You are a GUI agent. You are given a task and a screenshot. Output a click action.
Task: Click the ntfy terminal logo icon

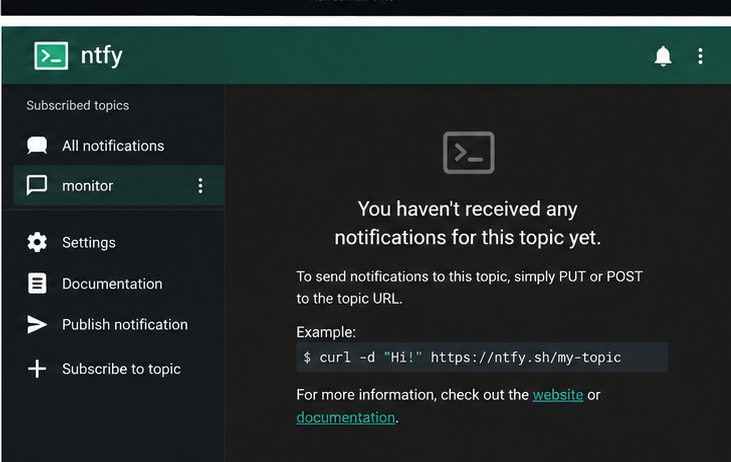click(51, 56)
